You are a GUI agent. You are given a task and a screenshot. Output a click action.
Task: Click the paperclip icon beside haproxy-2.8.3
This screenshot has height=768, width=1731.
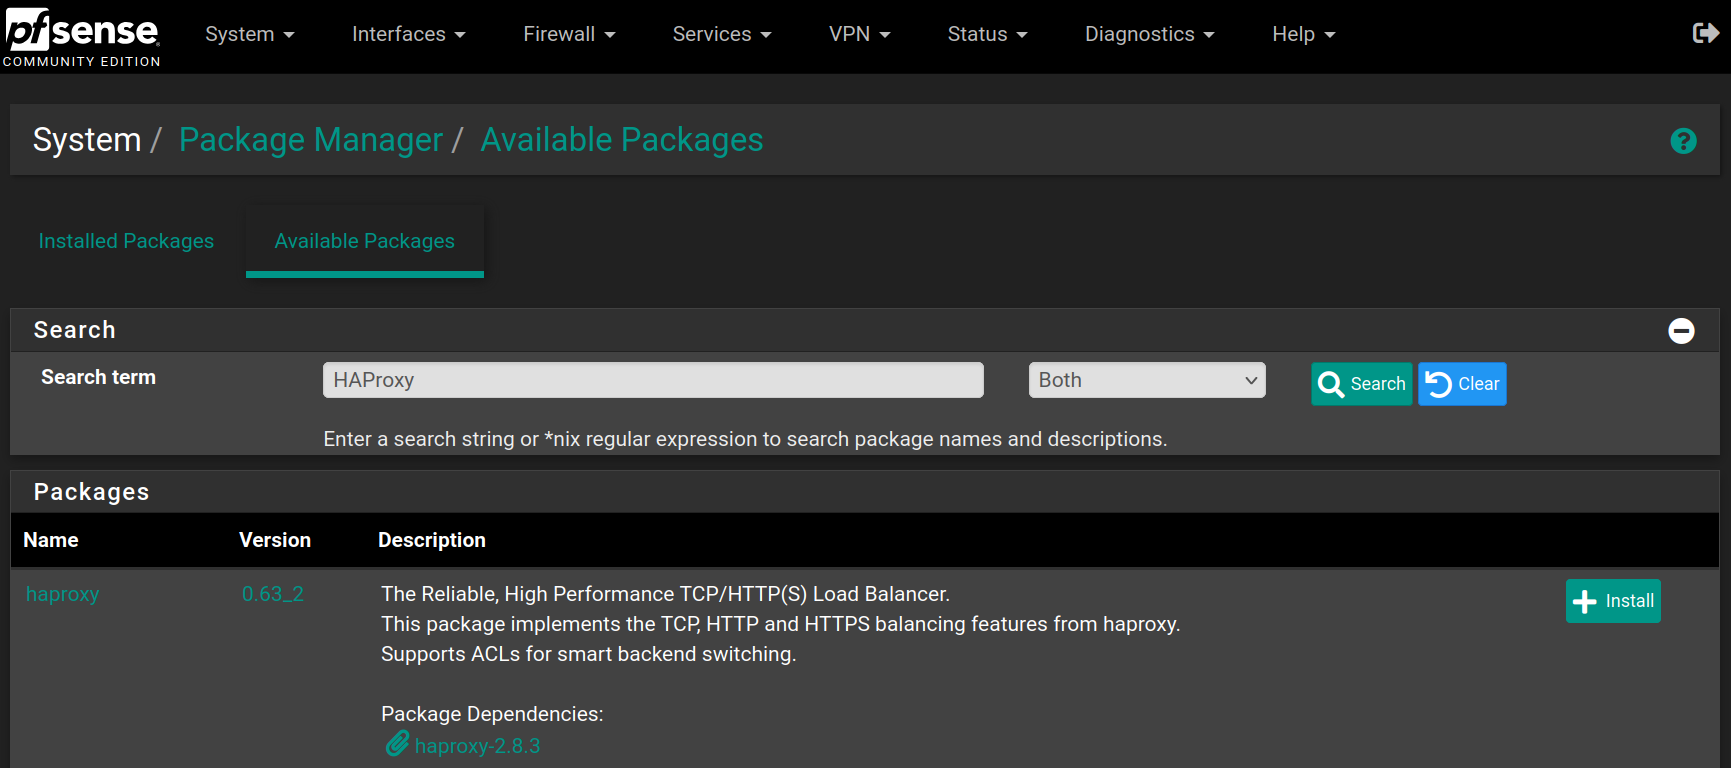(397, 744)
